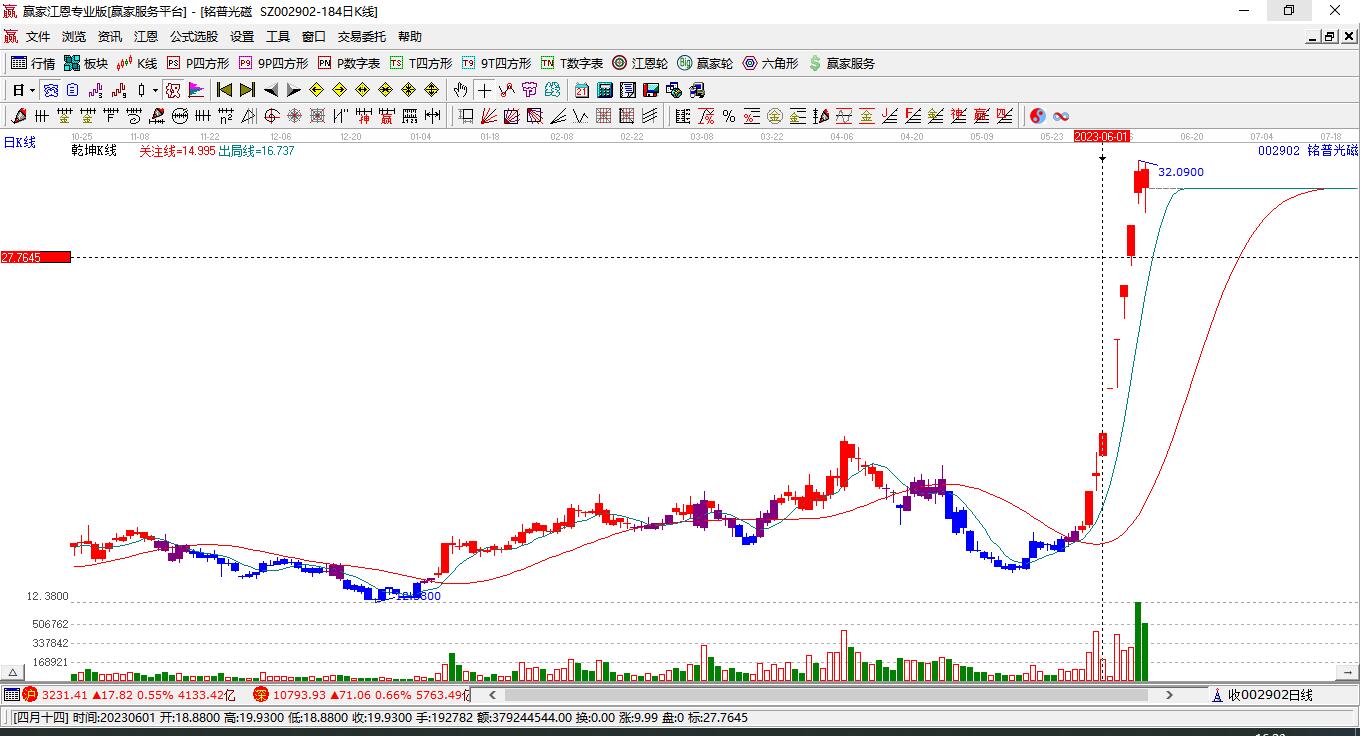Open the 9P四方形 chart
The width and height of the screenshot is (1360, 736).
coord(273,63)
